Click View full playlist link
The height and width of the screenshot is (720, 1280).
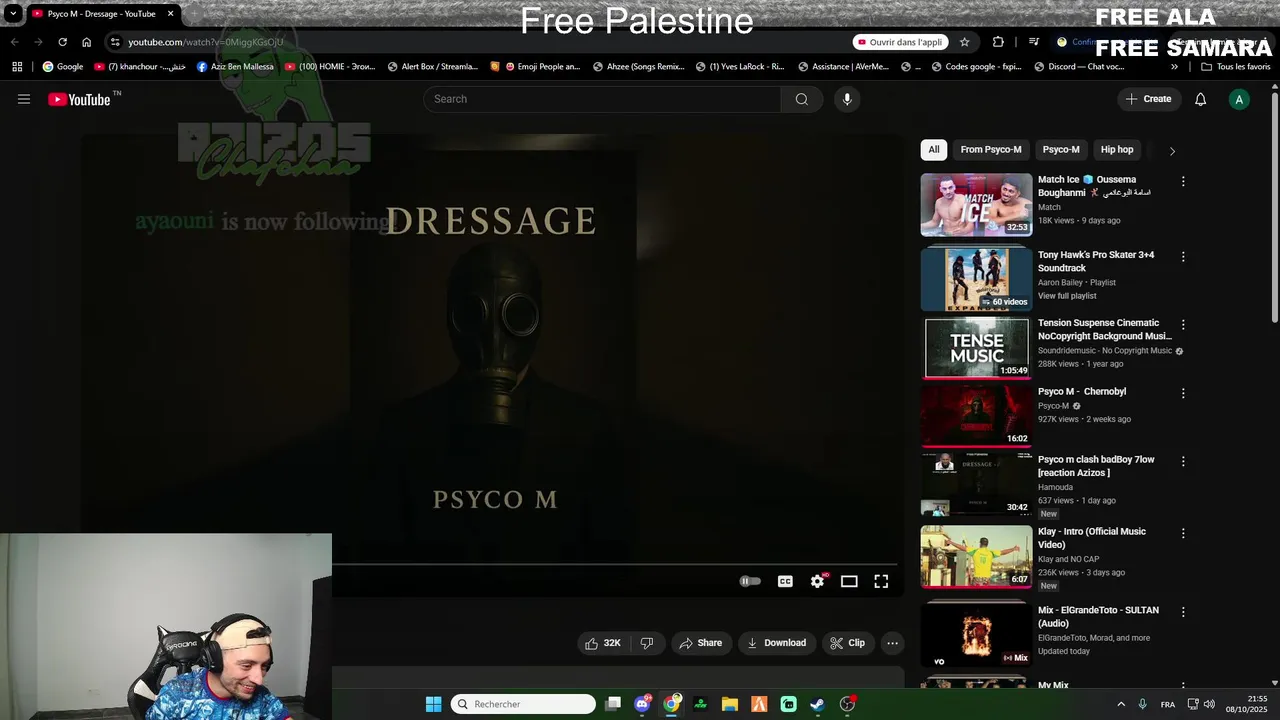tap(1067, 296)
